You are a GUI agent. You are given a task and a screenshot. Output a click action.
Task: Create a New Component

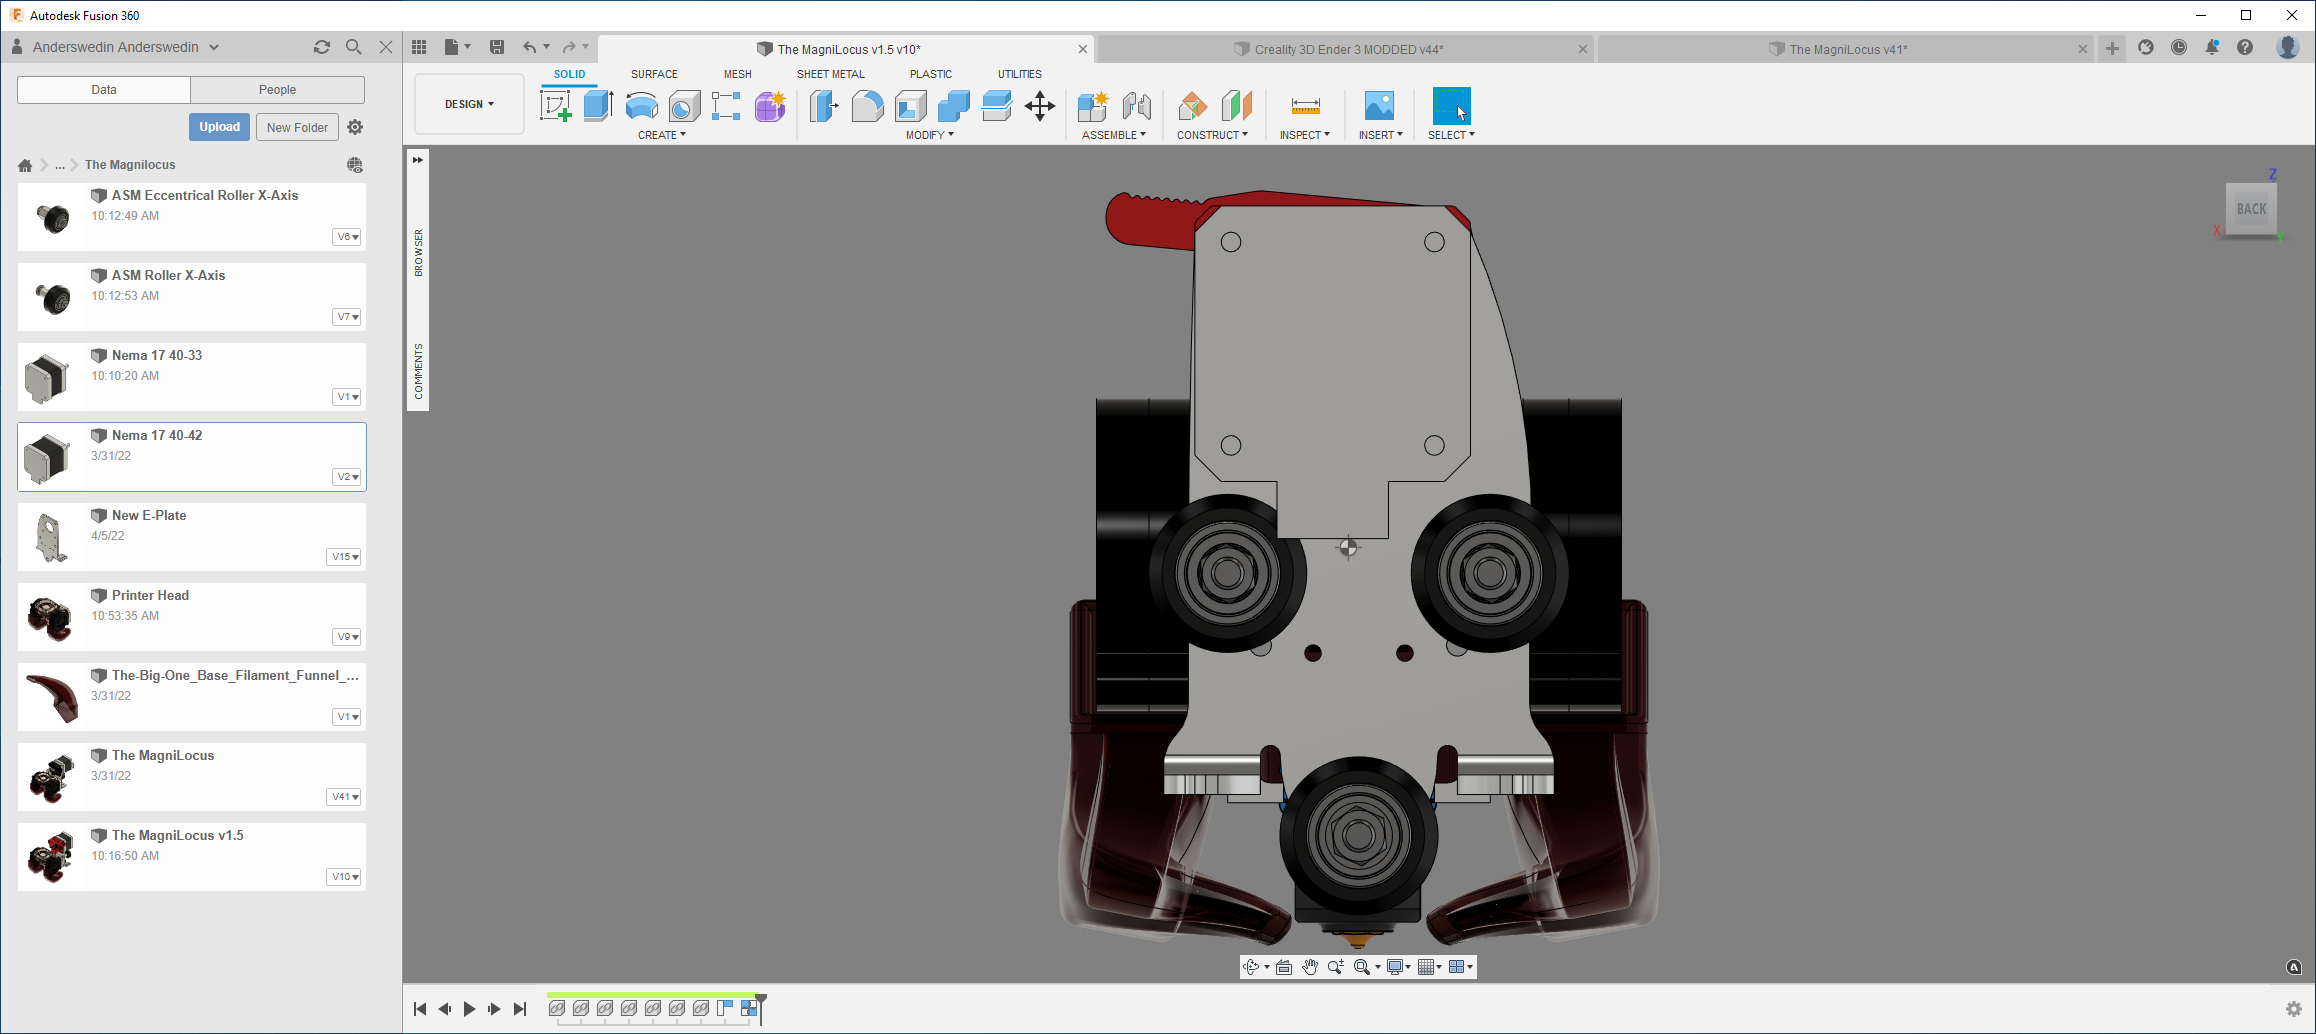click(1093, 106)
